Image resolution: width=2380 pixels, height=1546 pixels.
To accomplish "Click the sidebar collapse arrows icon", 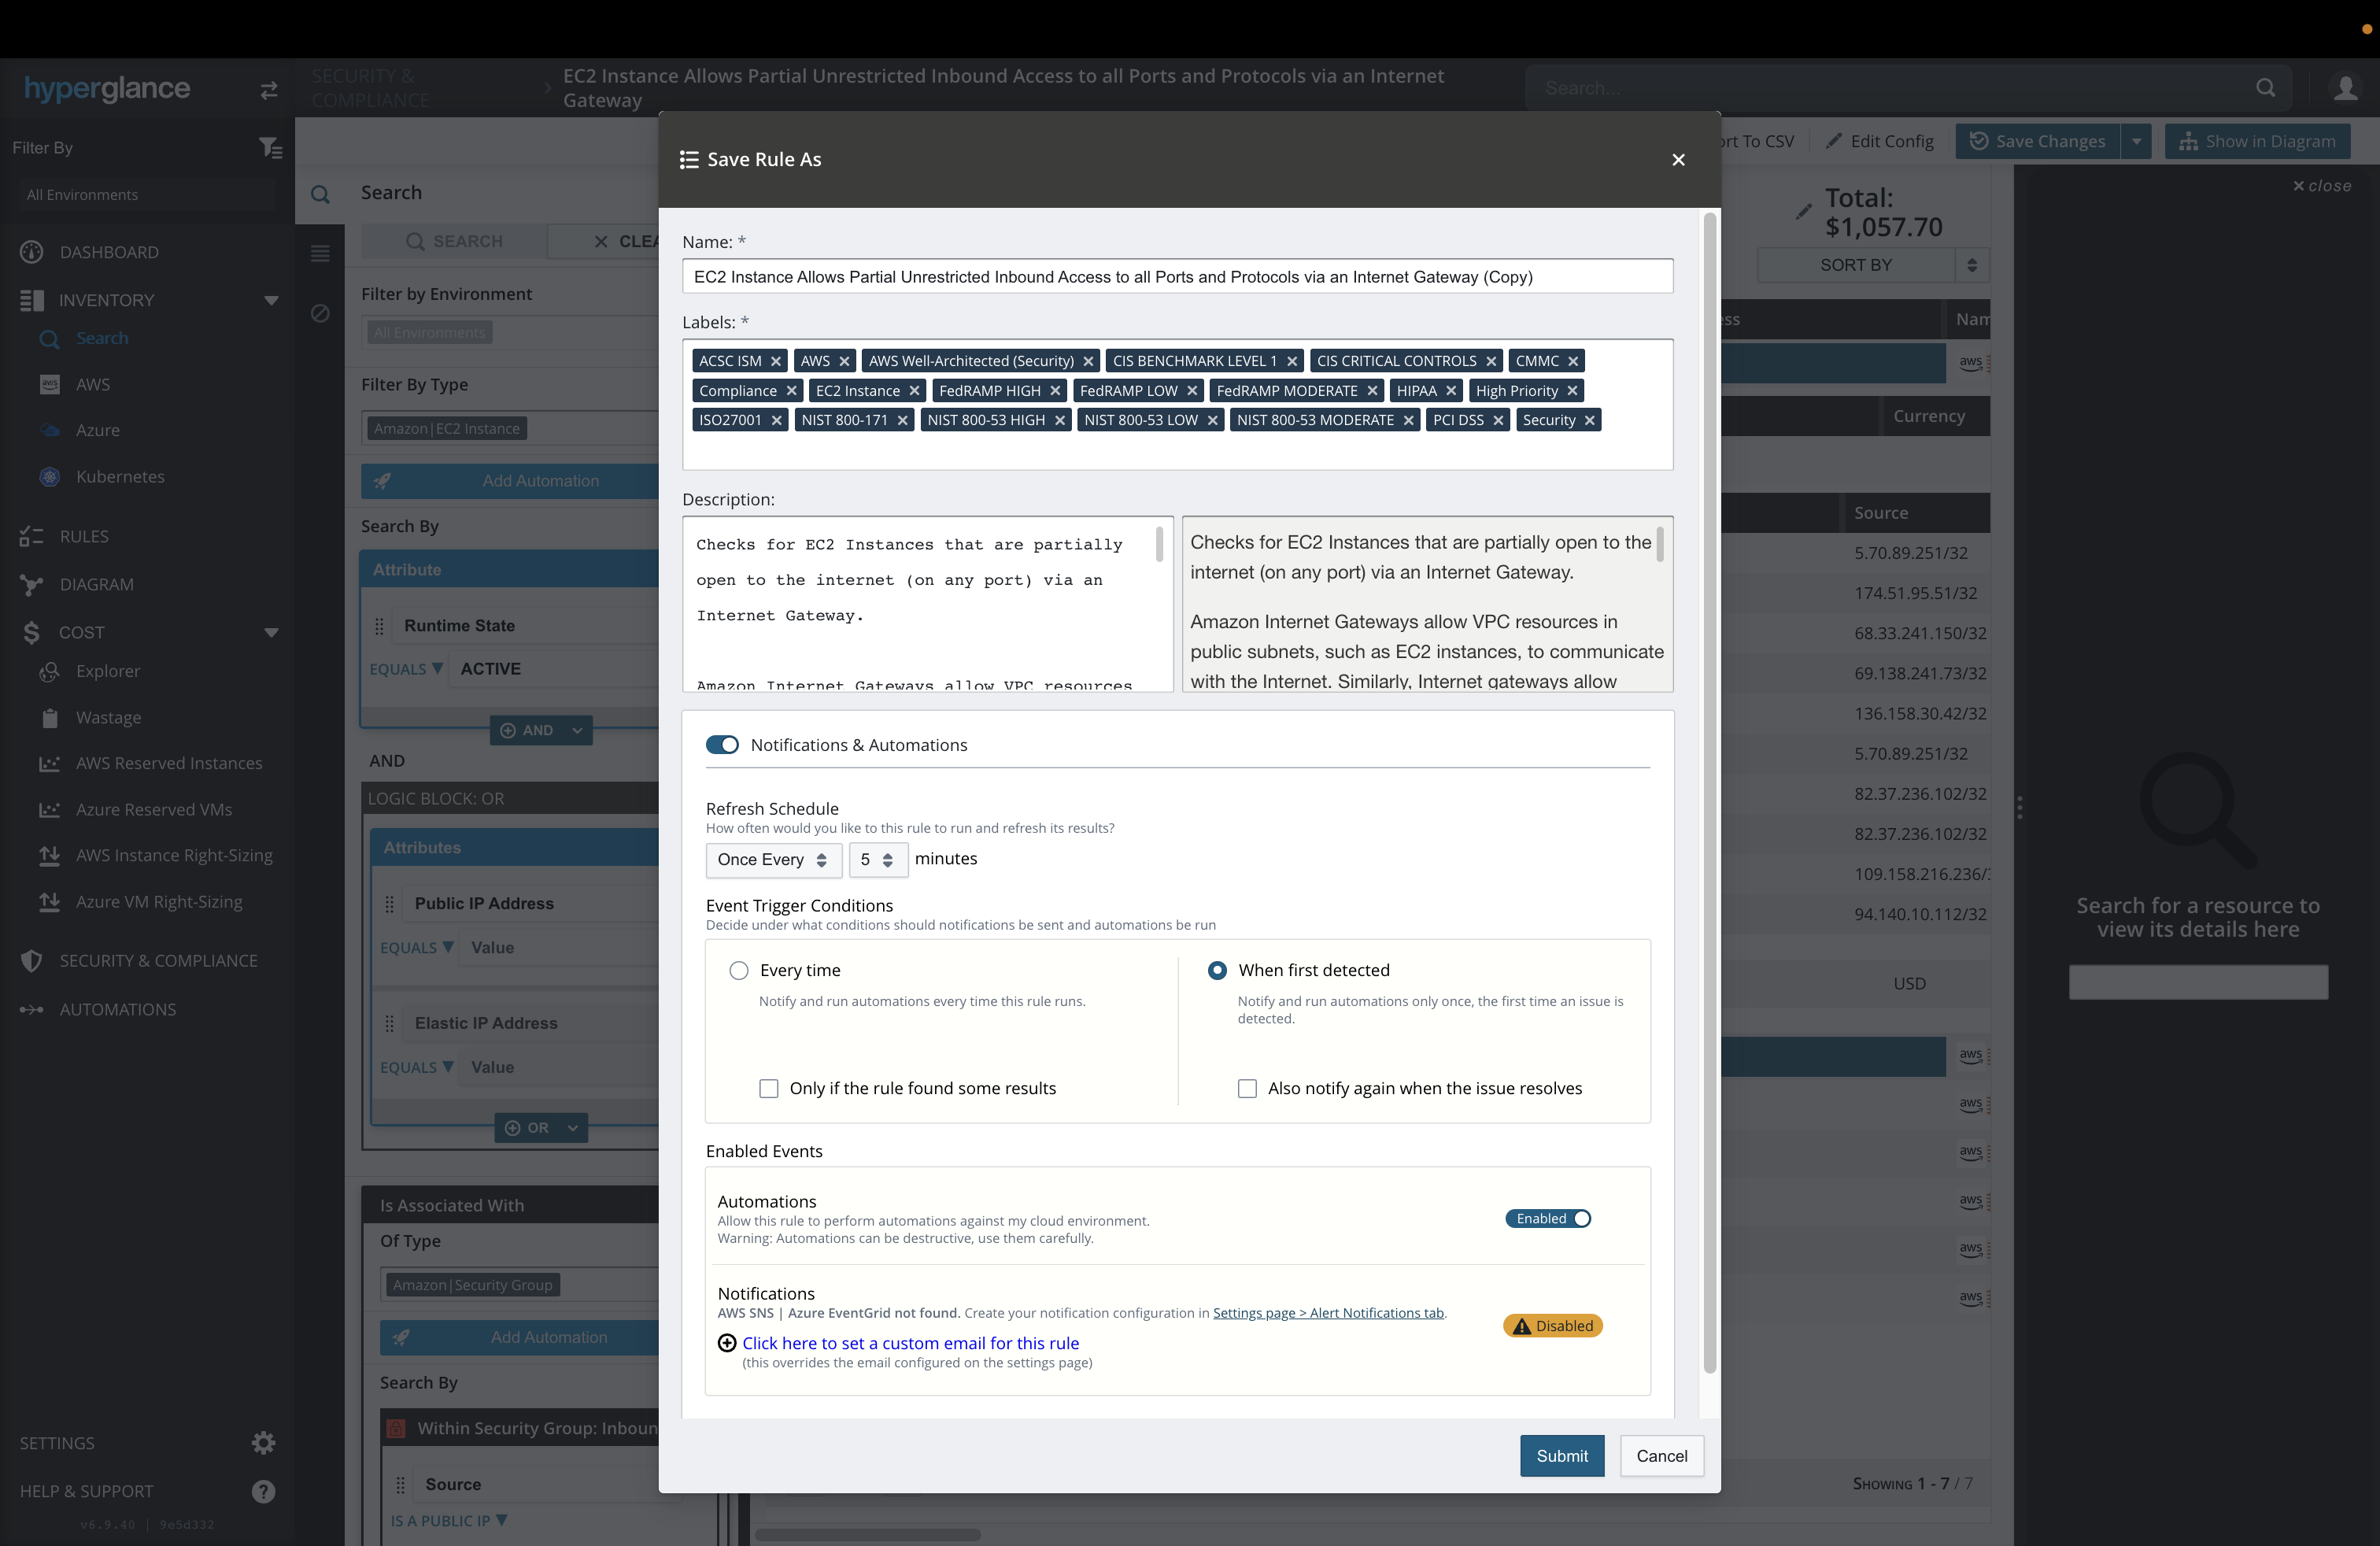I will pyautogui.click(x=269, y=90).
